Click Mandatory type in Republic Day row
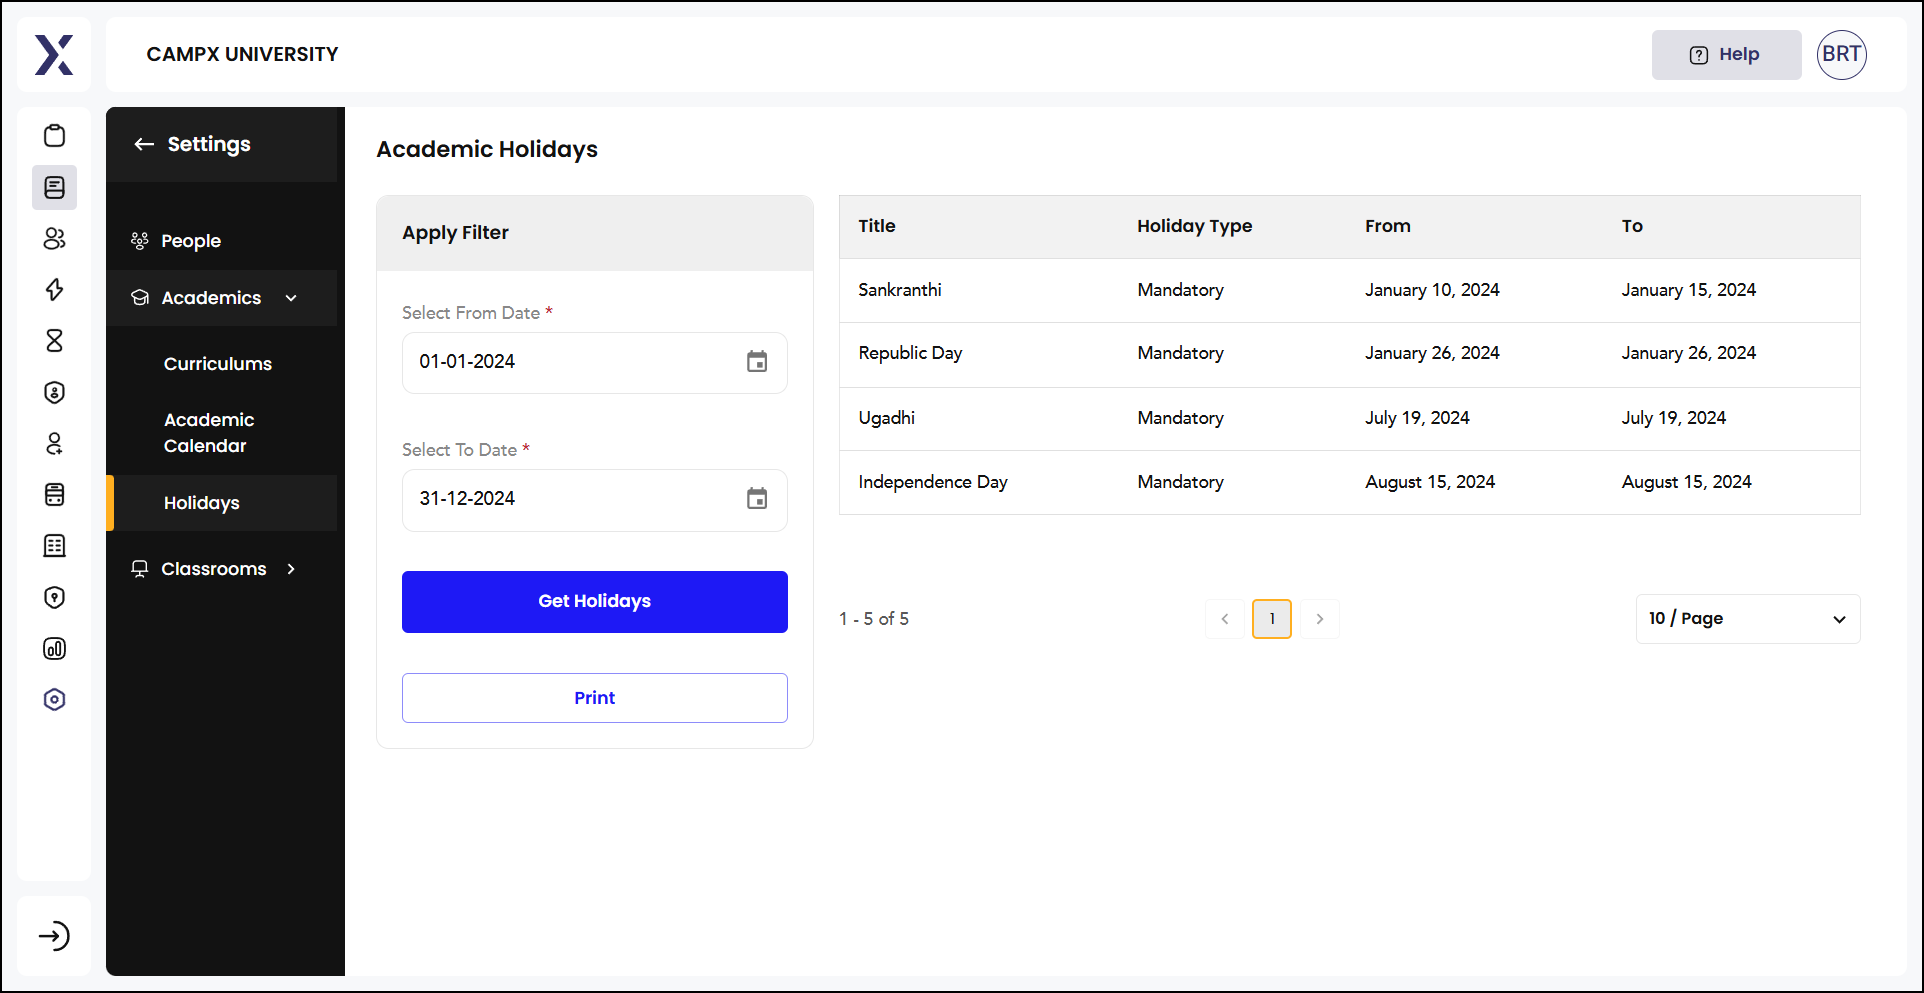 click(1180, 353)
